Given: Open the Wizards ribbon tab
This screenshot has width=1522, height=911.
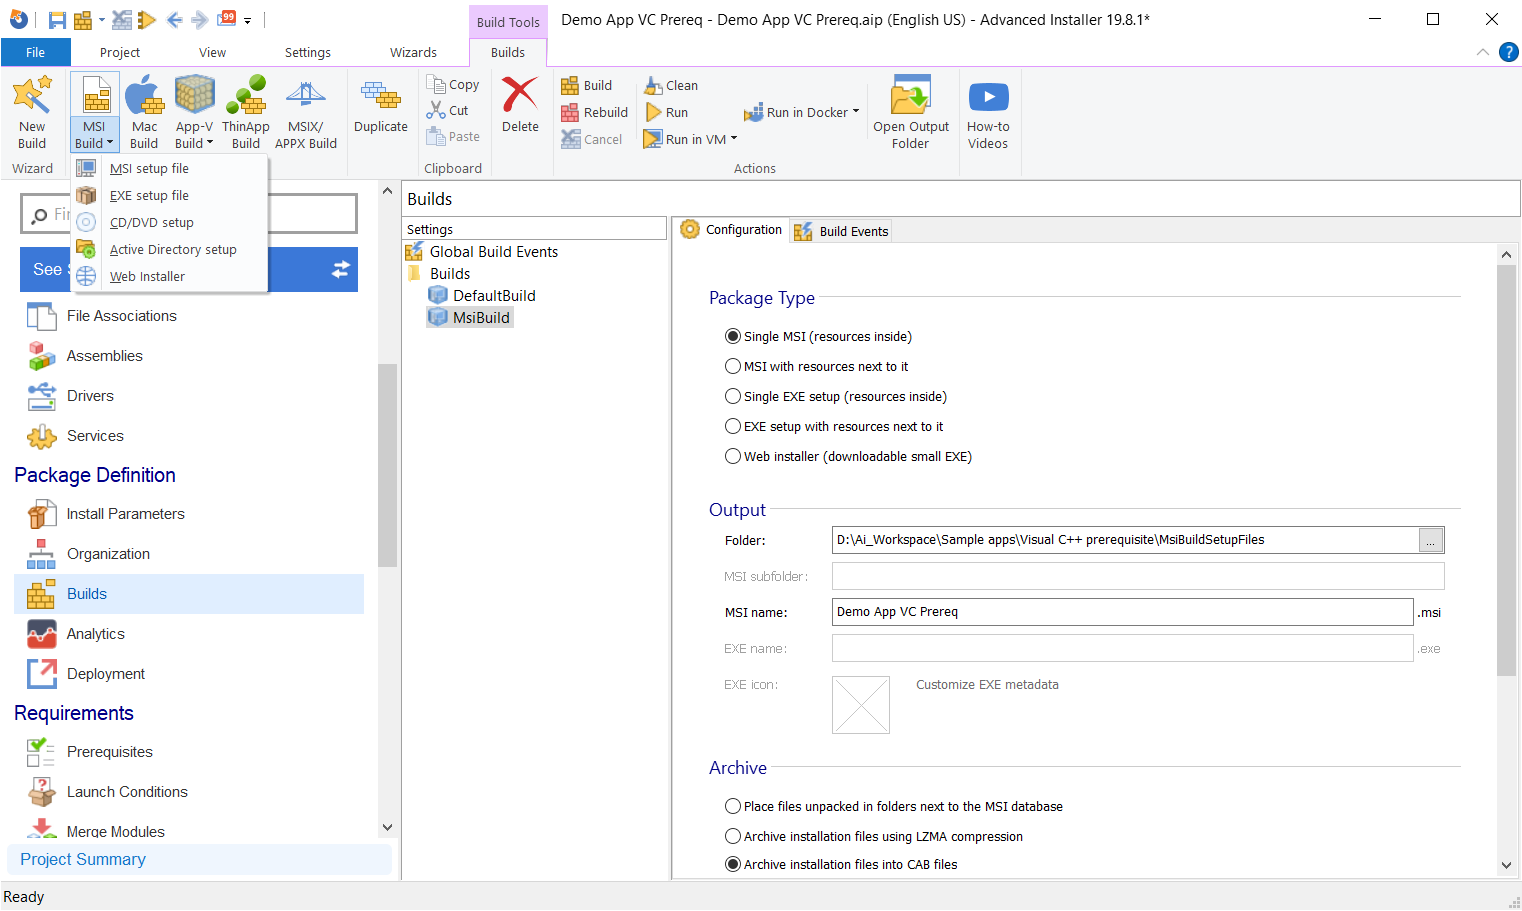Looking at the screenshot, I should 413,52.
